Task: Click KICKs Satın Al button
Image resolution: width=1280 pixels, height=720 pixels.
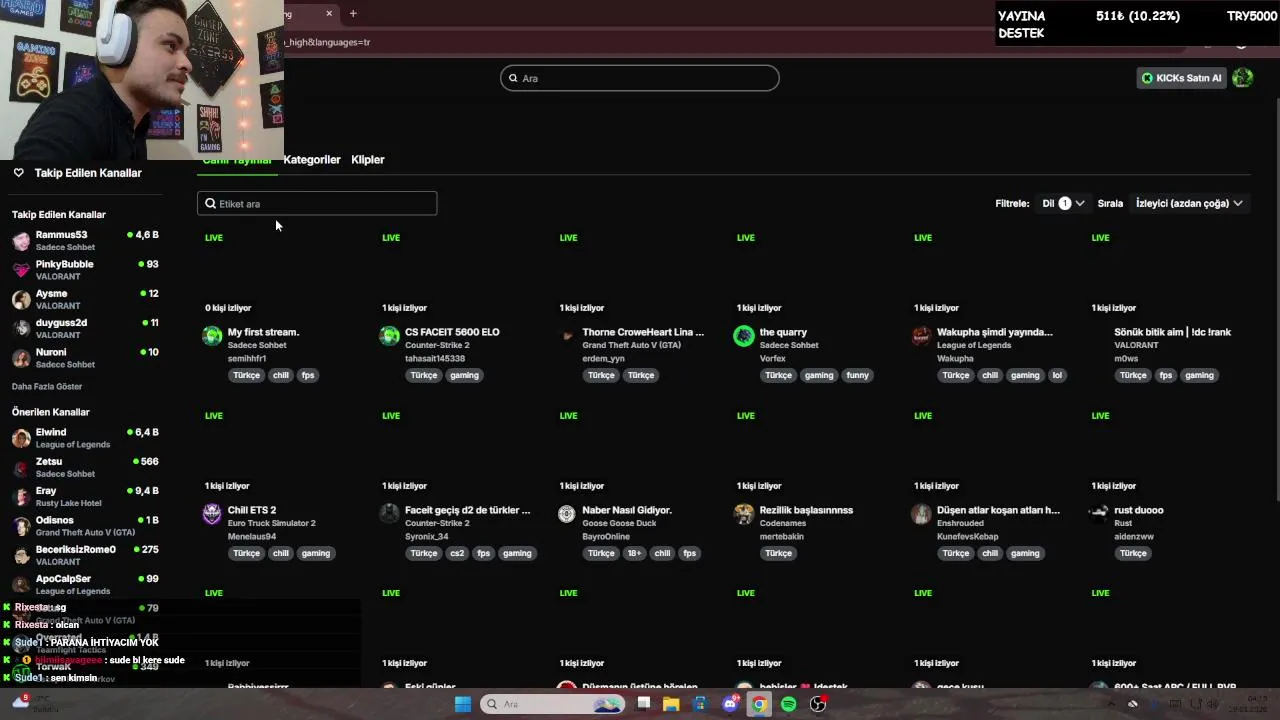Action: pos(1181,78)
